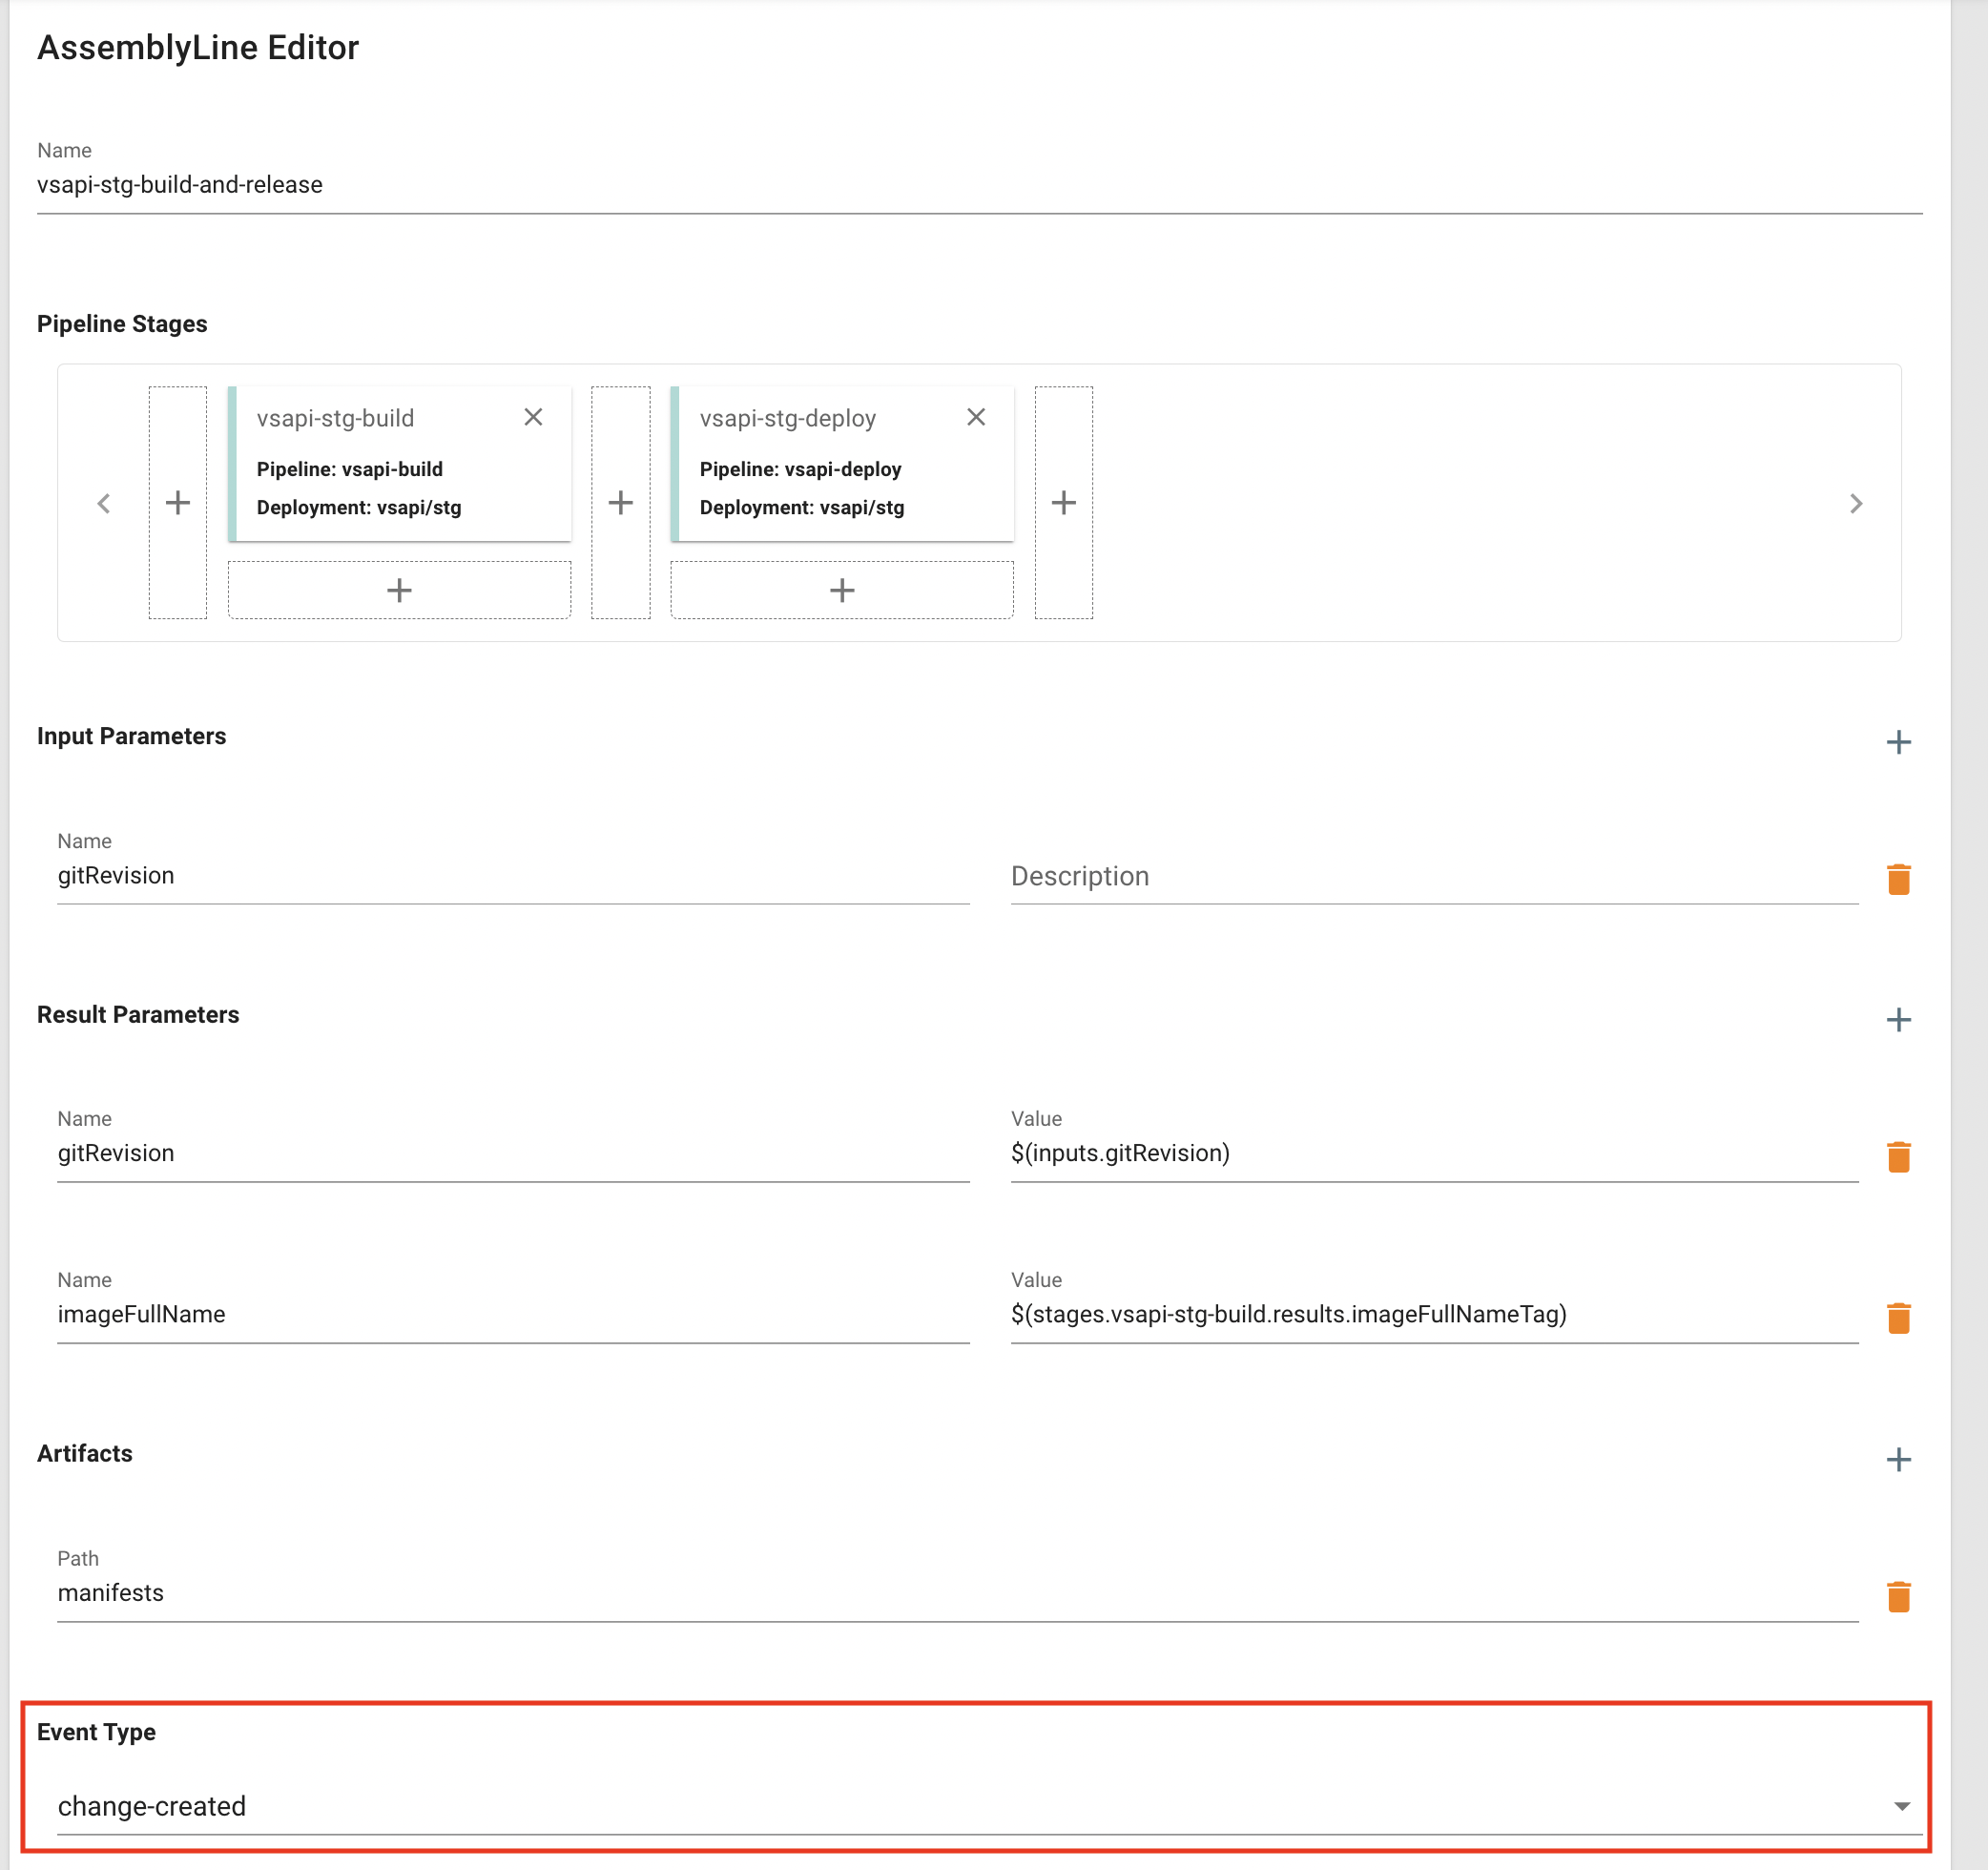
Task: Remove the vsapi-stg-deploy stage with X
Action: point(976,417)
